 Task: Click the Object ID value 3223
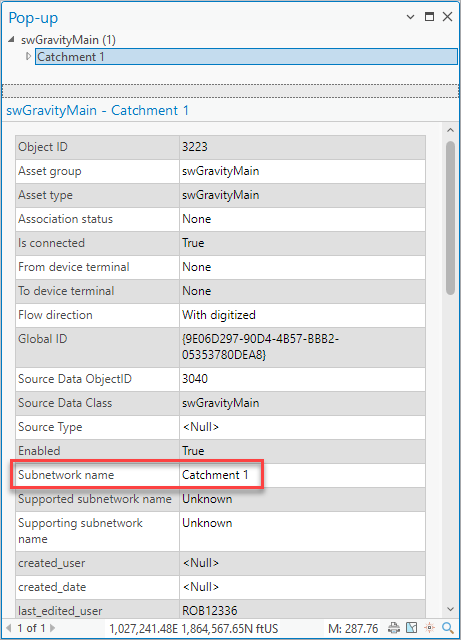[195, 147]
